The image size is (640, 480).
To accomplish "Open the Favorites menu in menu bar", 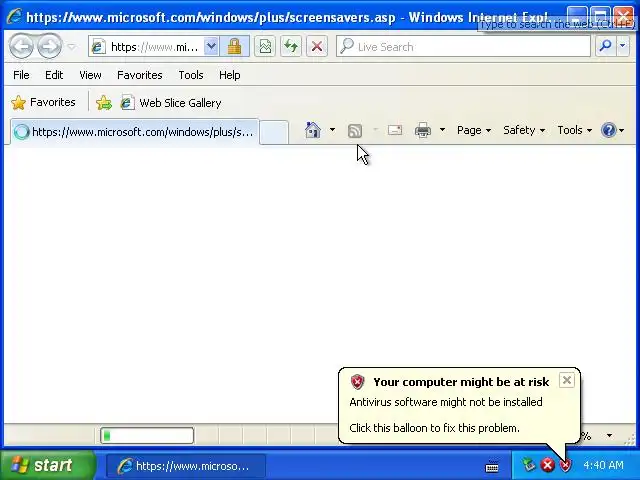I will pos(140,75).
